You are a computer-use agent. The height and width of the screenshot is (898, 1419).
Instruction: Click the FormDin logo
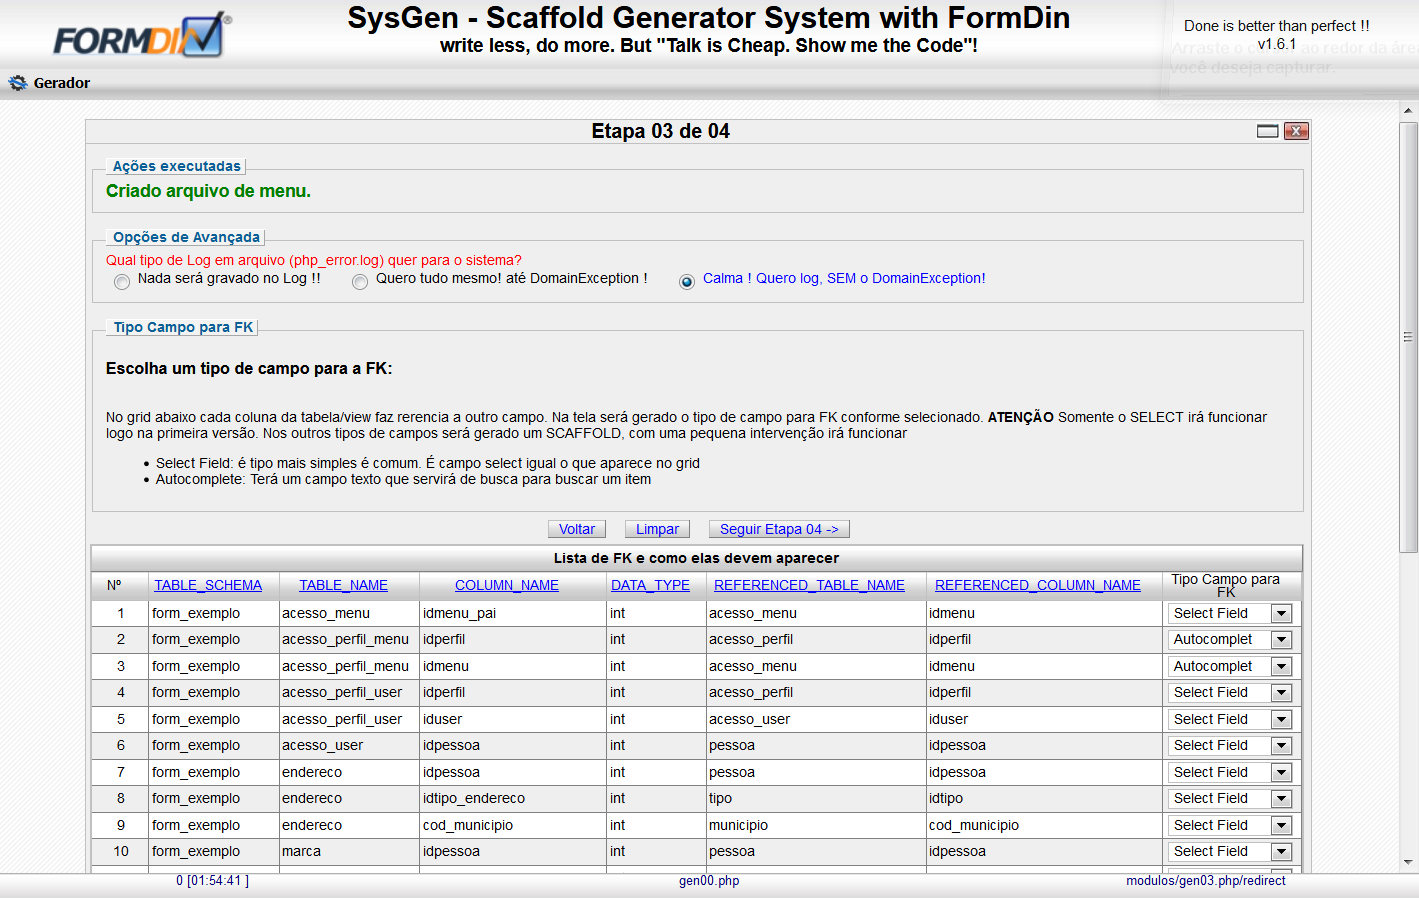tap(142, 36)
